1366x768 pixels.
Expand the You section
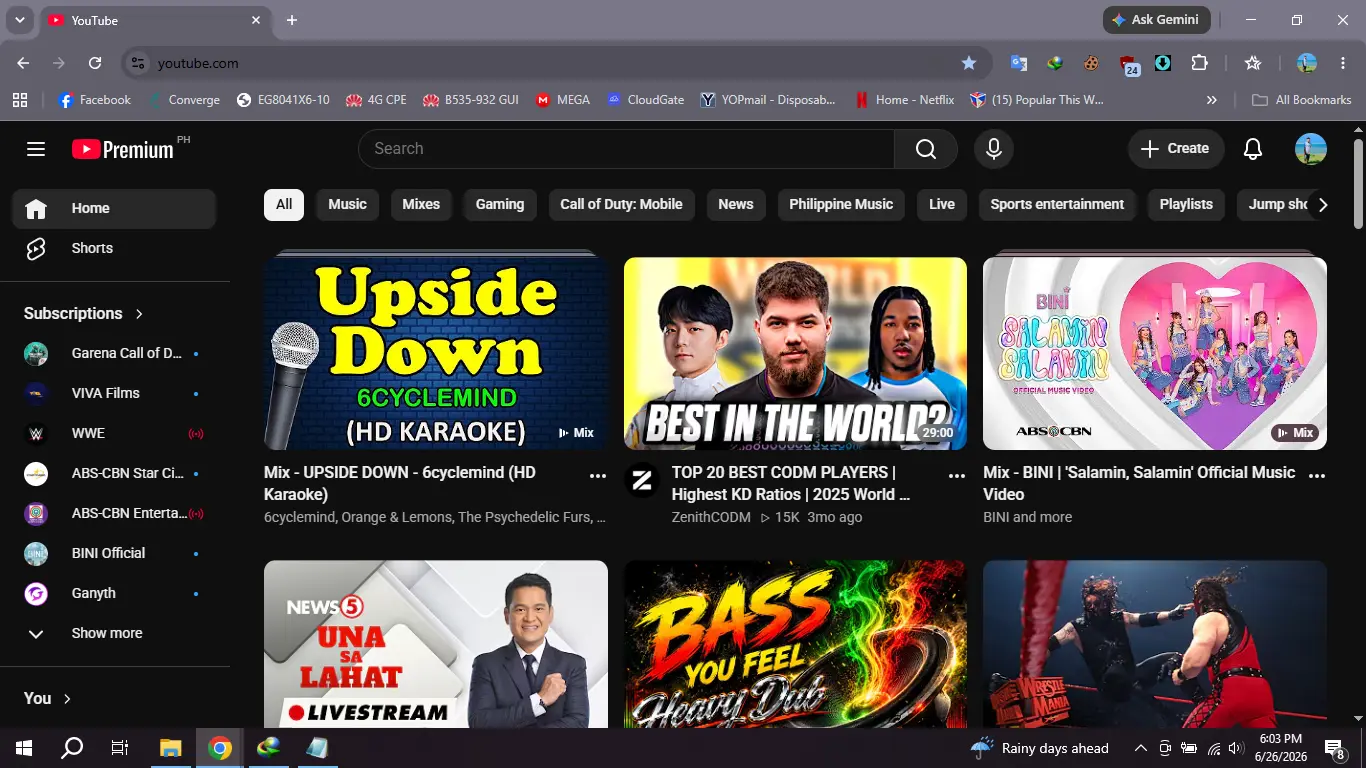click(48, 699)
